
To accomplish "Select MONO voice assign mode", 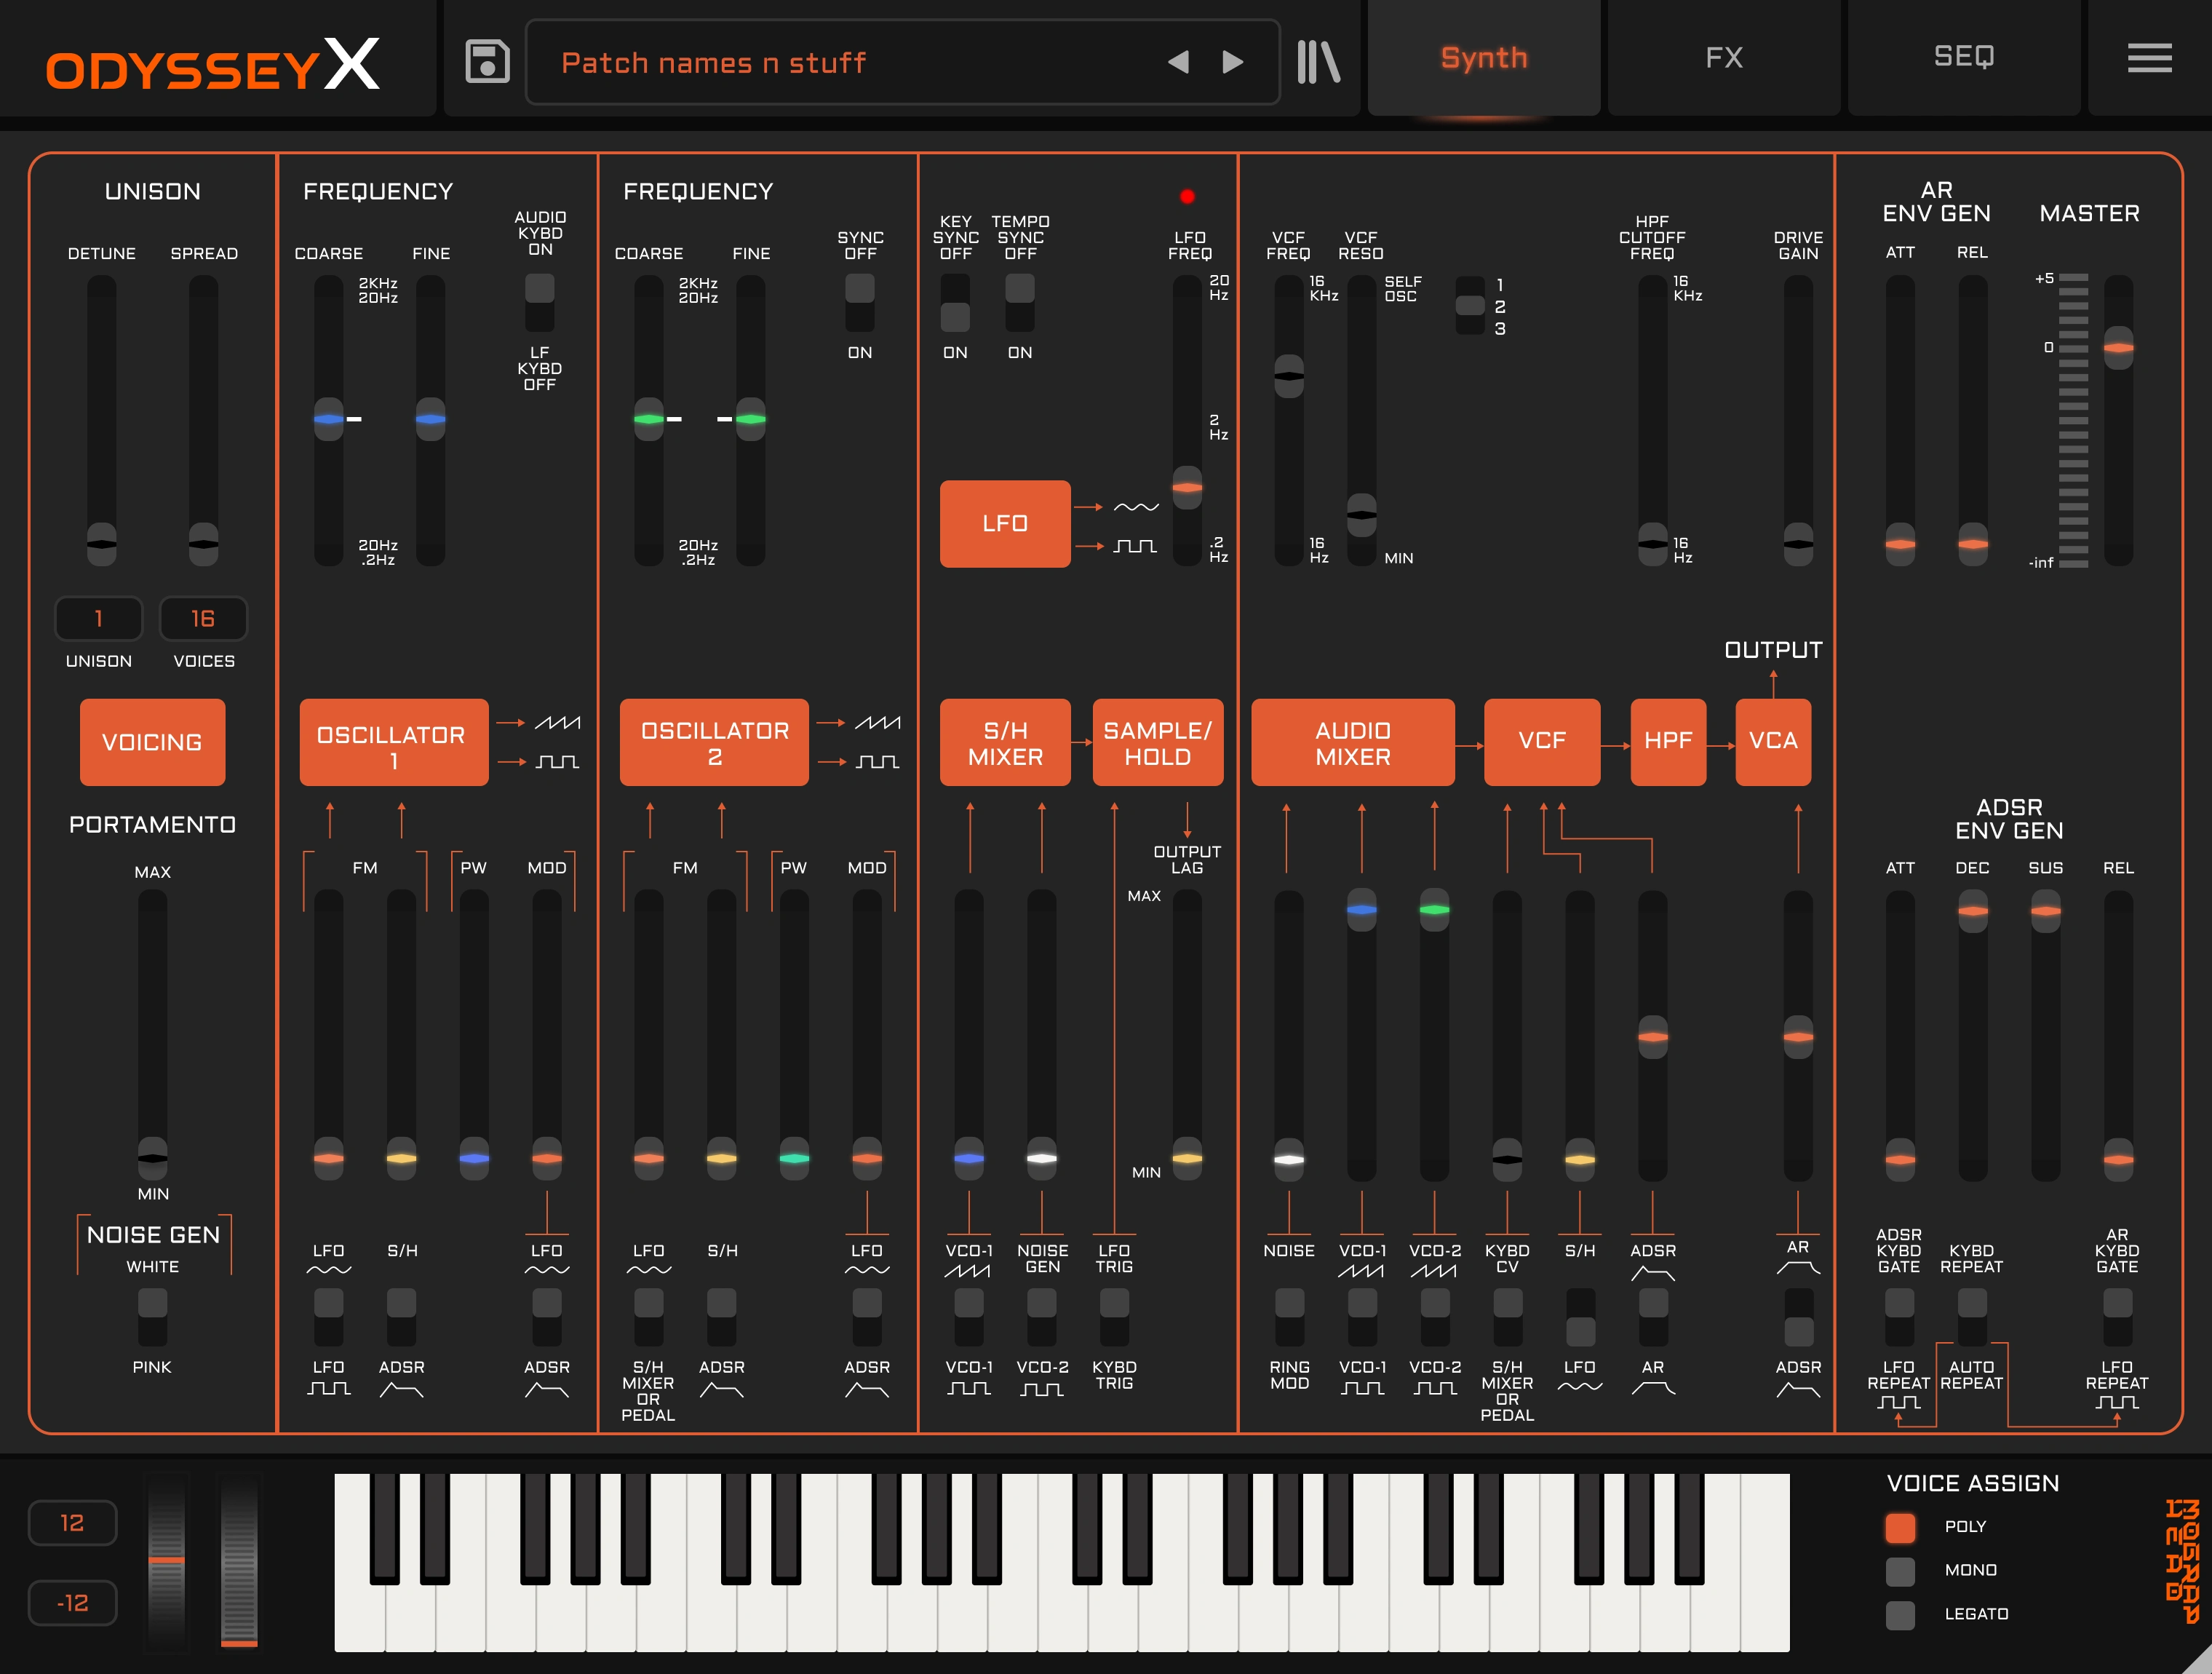I will tap(1900, 1571).
